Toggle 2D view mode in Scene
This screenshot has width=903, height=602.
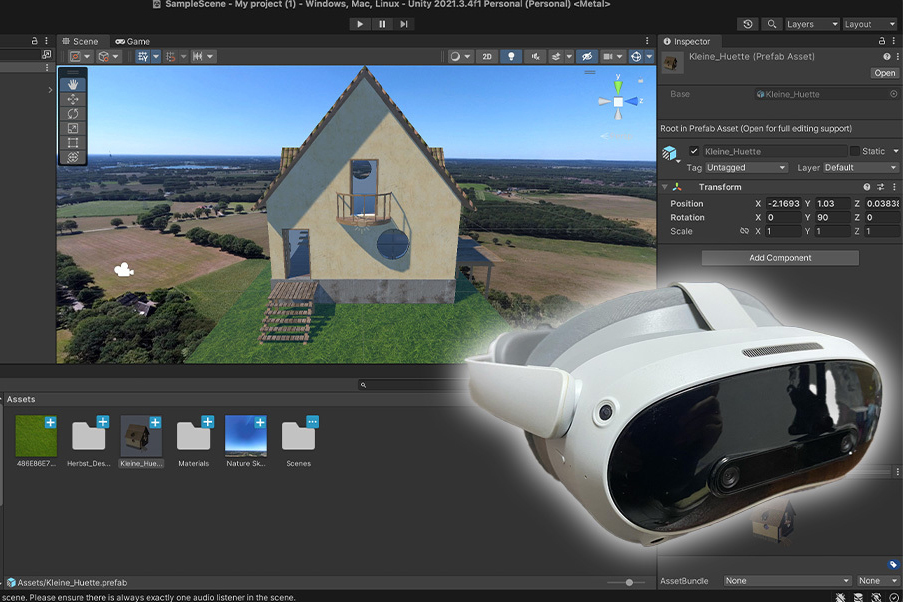[x=487, y=57]
